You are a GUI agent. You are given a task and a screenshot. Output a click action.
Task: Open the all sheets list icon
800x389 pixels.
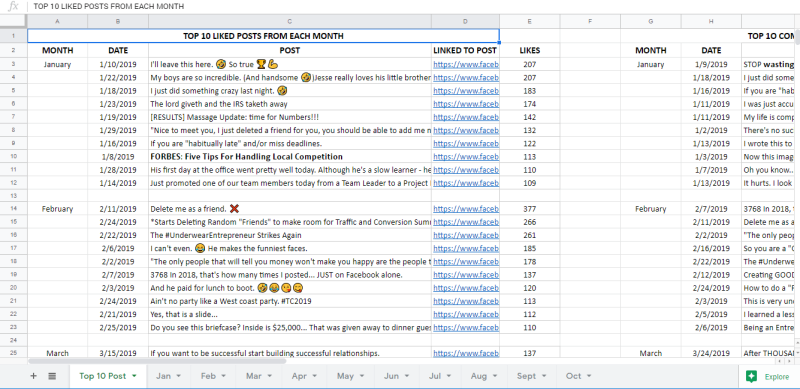coord(52,376)
